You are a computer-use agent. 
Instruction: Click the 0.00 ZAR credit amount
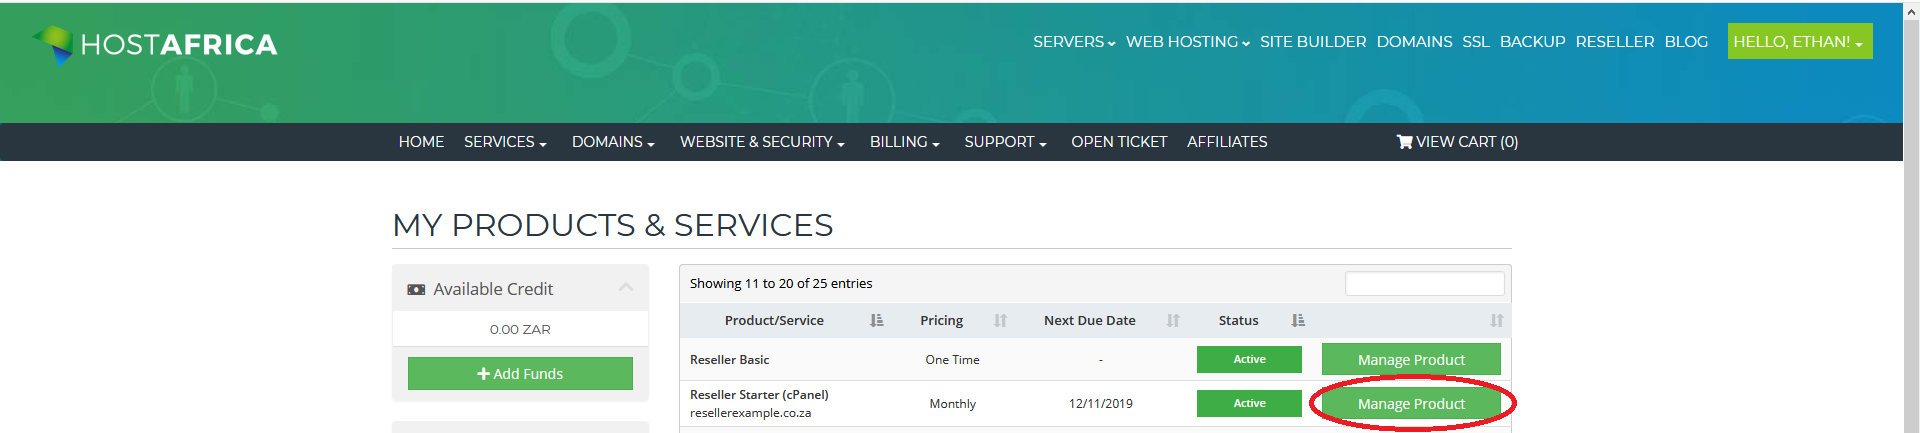click(x=520, y=330)
